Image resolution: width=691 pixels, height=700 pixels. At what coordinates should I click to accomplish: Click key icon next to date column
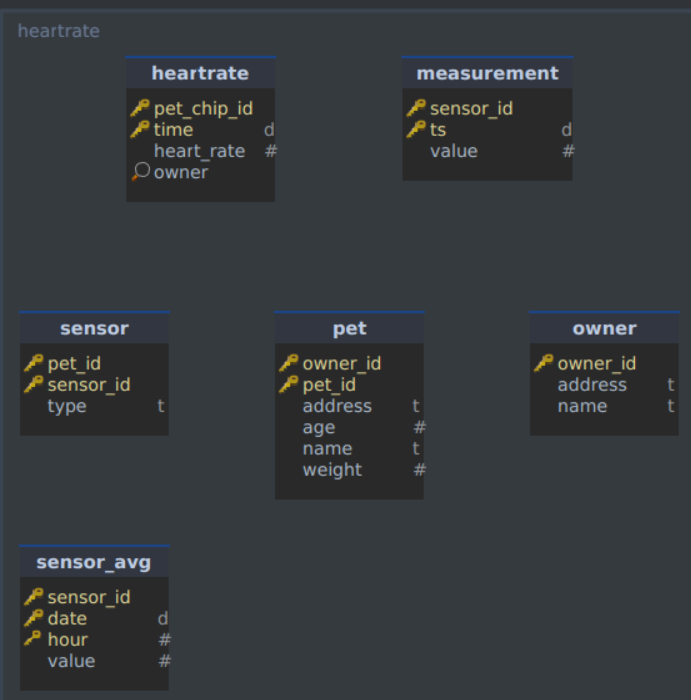[34, 618]
